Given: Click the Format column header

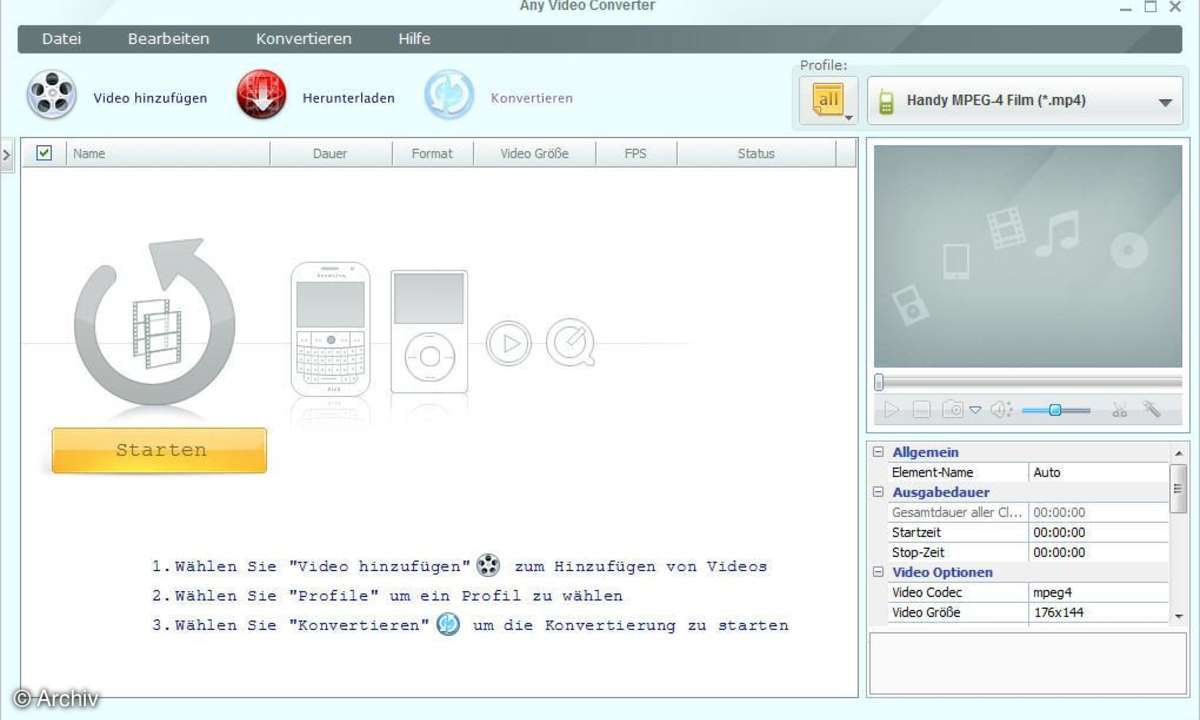Looking at the screenshot, I should [x=432, y=153].
